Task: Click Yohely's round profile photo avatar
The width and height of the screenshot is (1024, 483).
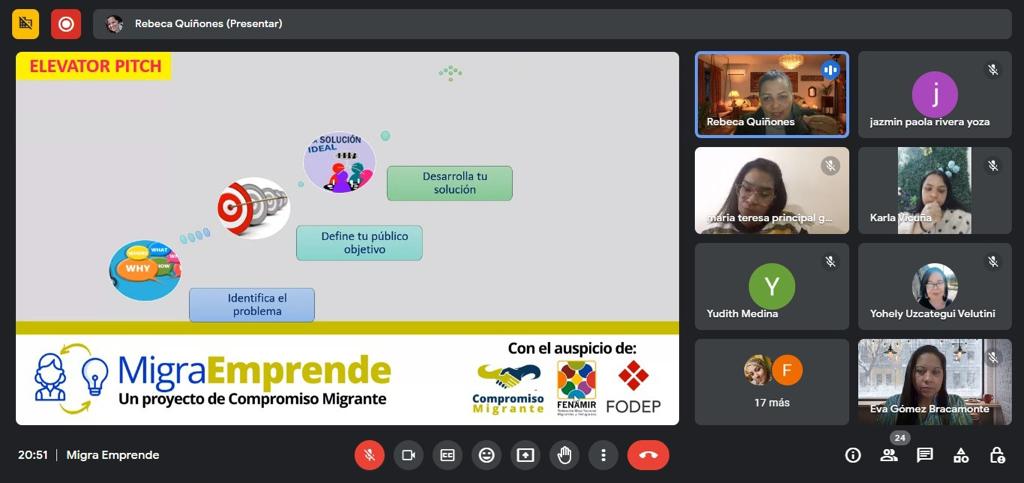Action: coord(935,286)
